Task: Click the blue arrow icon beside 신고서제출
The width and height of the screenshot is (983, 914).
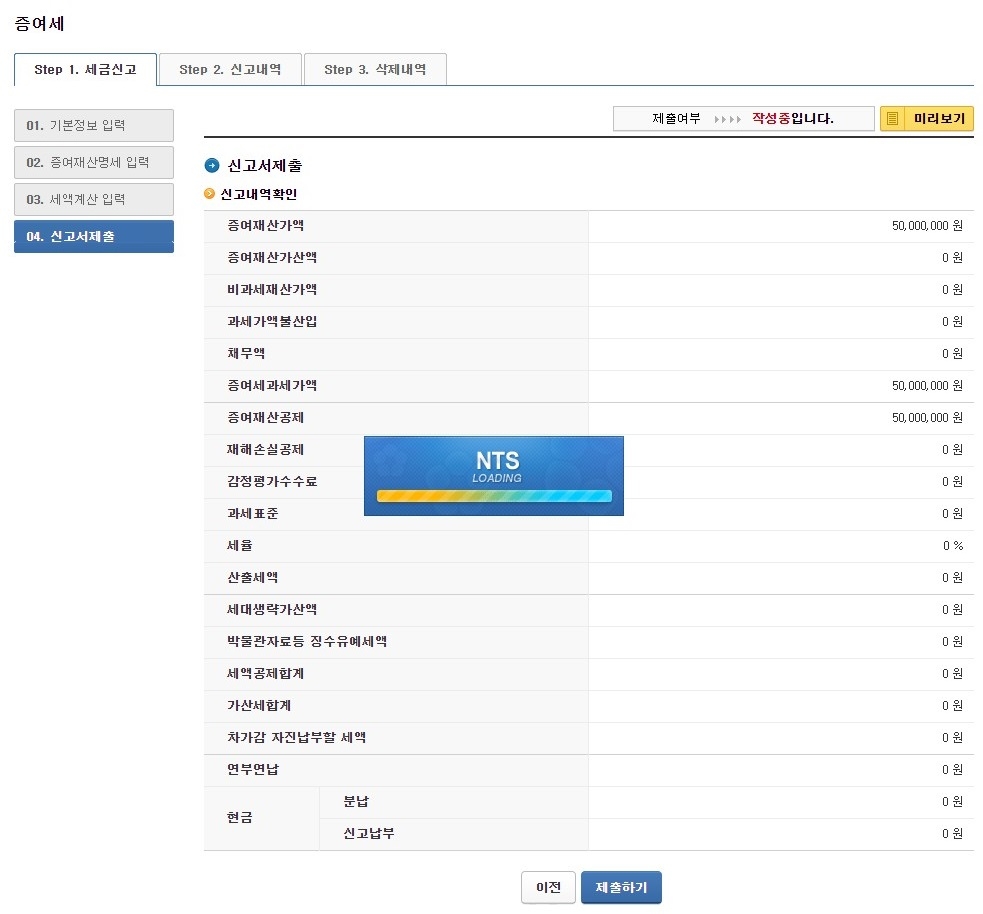Action: pyautogui.click(x=212, y=165)
